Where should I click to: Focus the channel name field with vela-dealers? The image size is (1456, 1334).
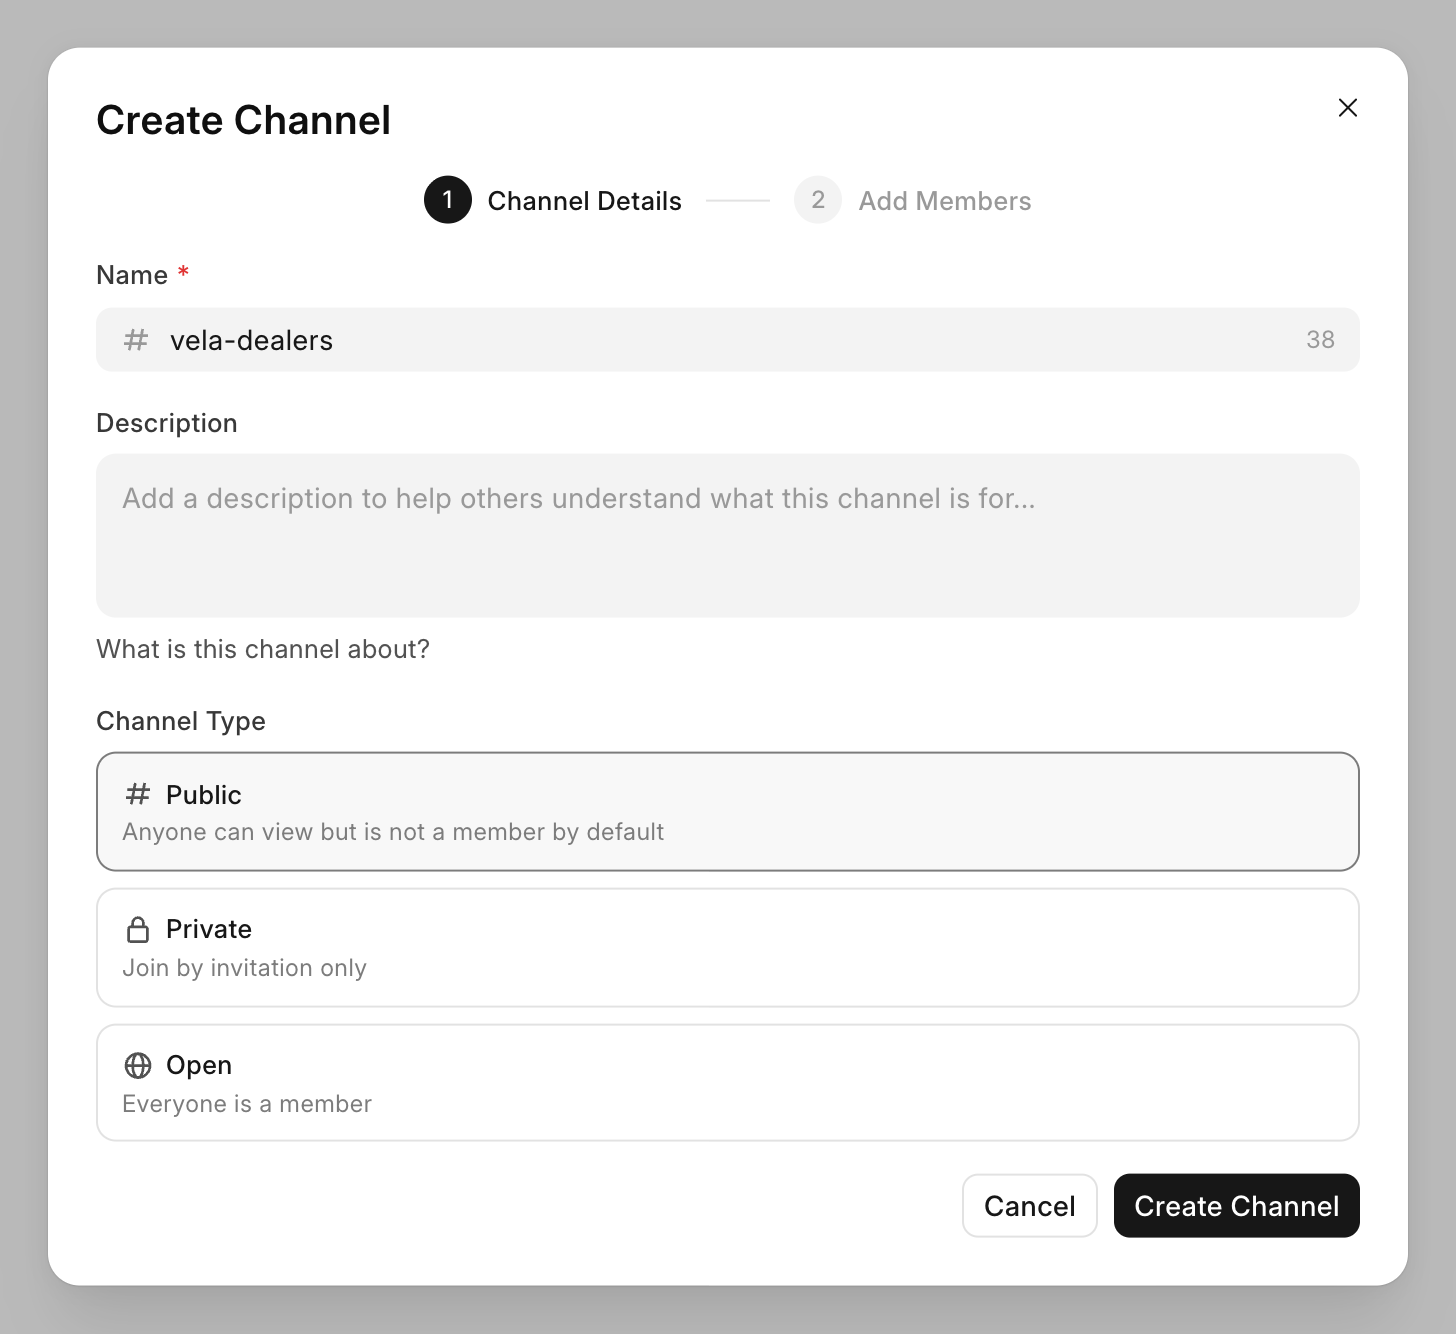(728, 340)
